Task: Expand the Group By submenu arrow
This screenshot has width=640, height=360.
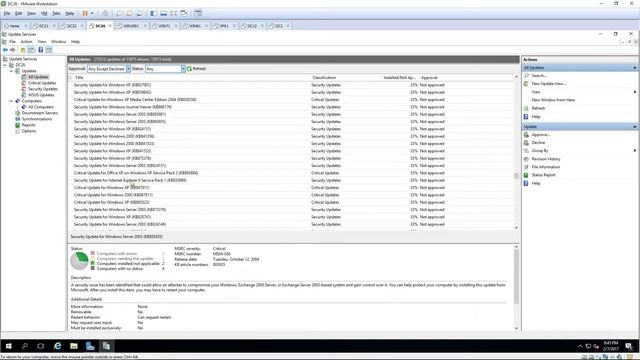Action: (635, 151)
